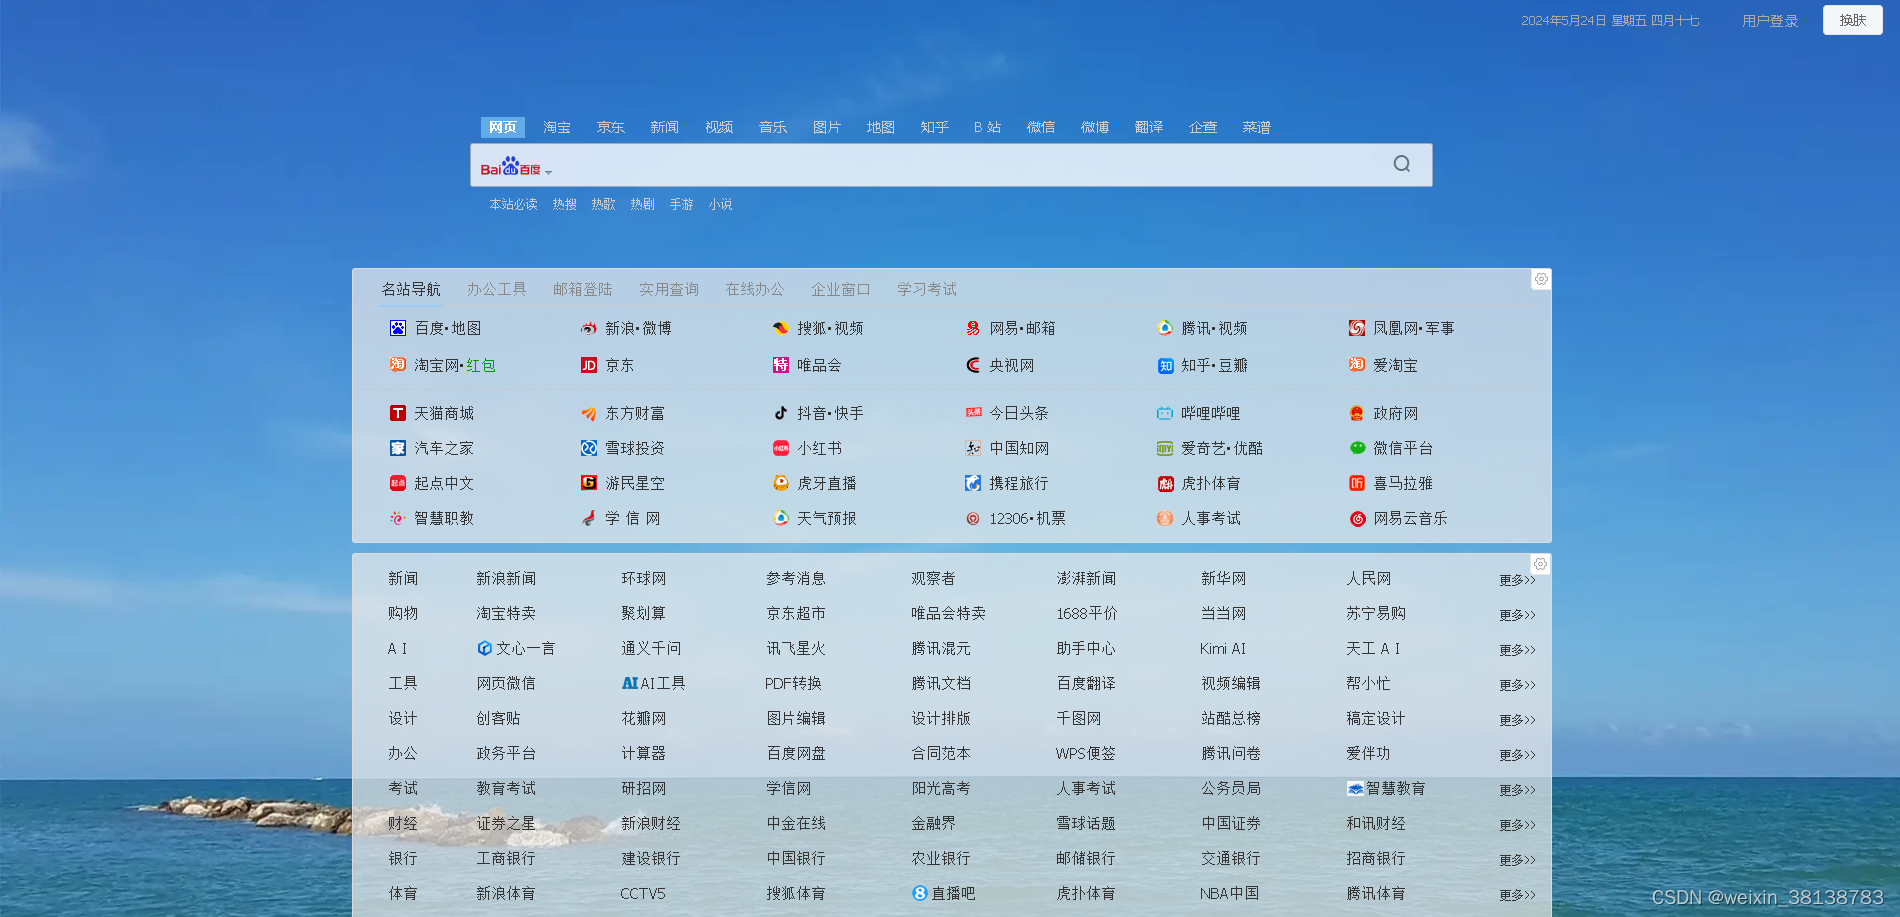This screenshot has height=917, width=1900.
Task: Expand 更多 in the A I row
Action: point(1517,650)
